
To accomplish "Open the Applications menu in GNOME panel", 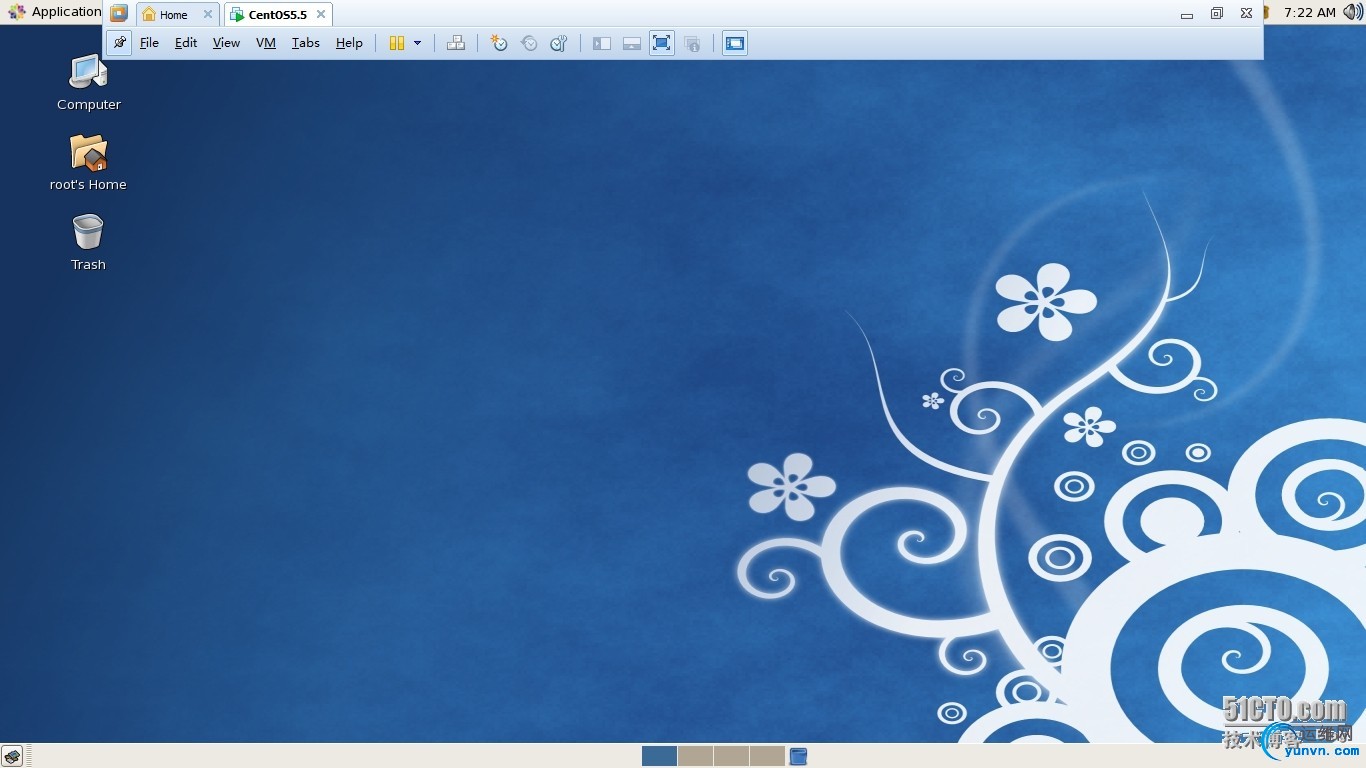I will pos(54,12).
